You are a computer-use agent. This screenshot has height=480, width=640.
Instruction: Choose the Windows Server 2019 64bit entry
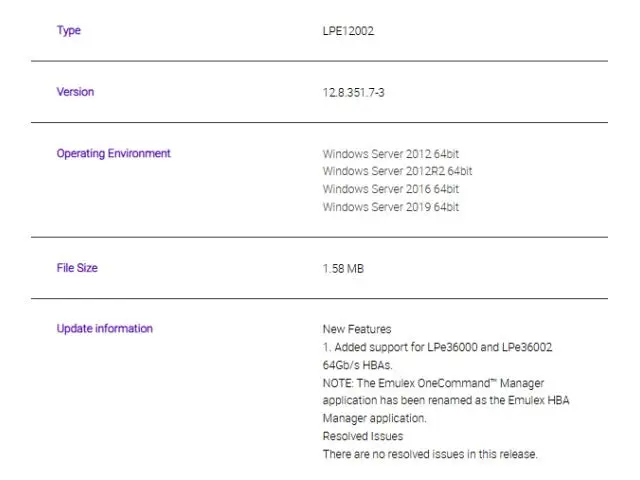[x=391, y=207]
